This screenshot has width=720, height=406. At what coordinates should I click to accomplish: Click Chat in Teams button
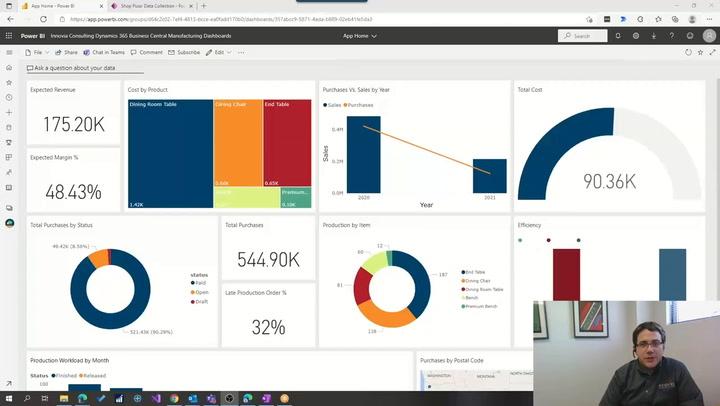(x=104, y=52)
